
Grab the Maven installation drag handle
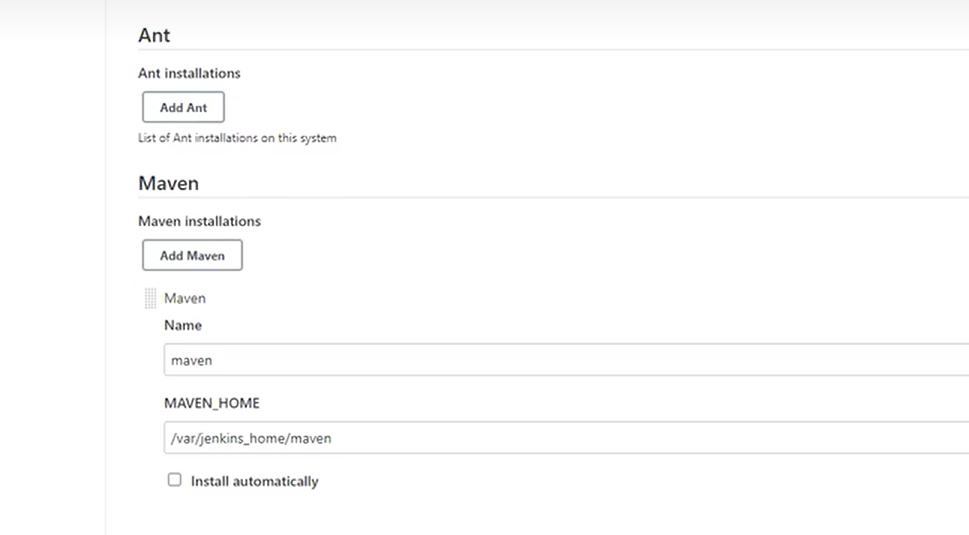tap(151, 298)
